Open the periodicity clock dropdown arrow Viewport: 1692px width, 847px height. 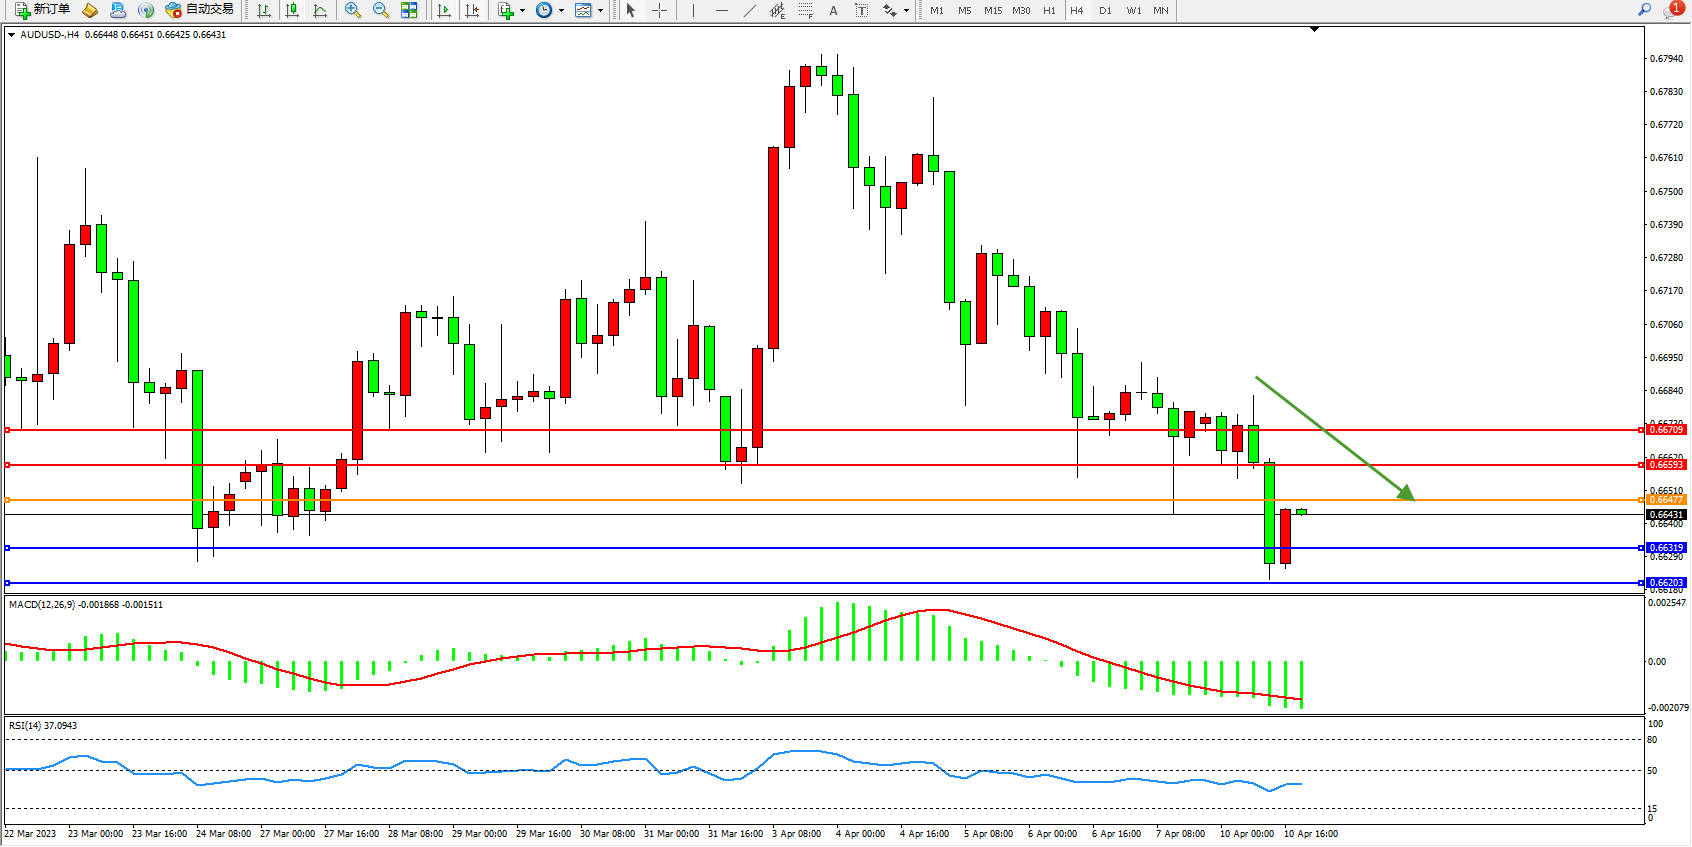[561, 11]
